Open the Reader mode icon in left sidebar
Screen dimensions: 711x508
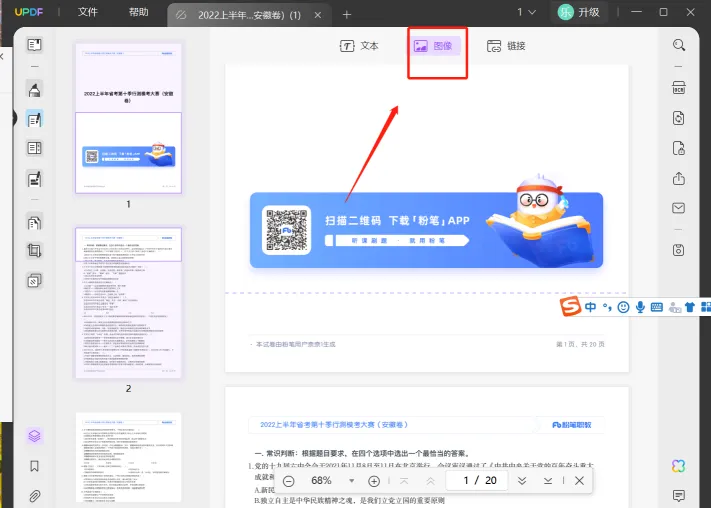tap(35, 45)
